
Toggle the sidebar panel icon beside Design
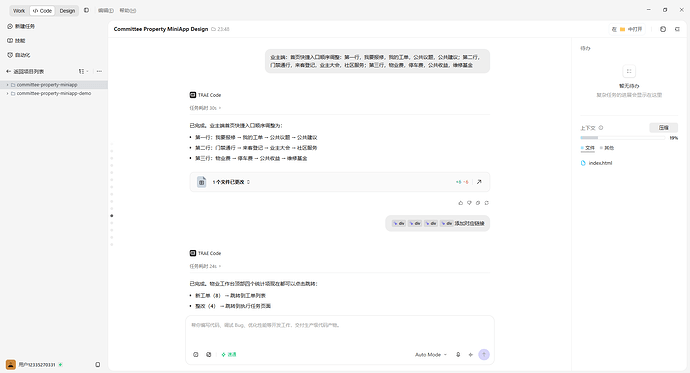pyautogui.click(x=86, y=10)
